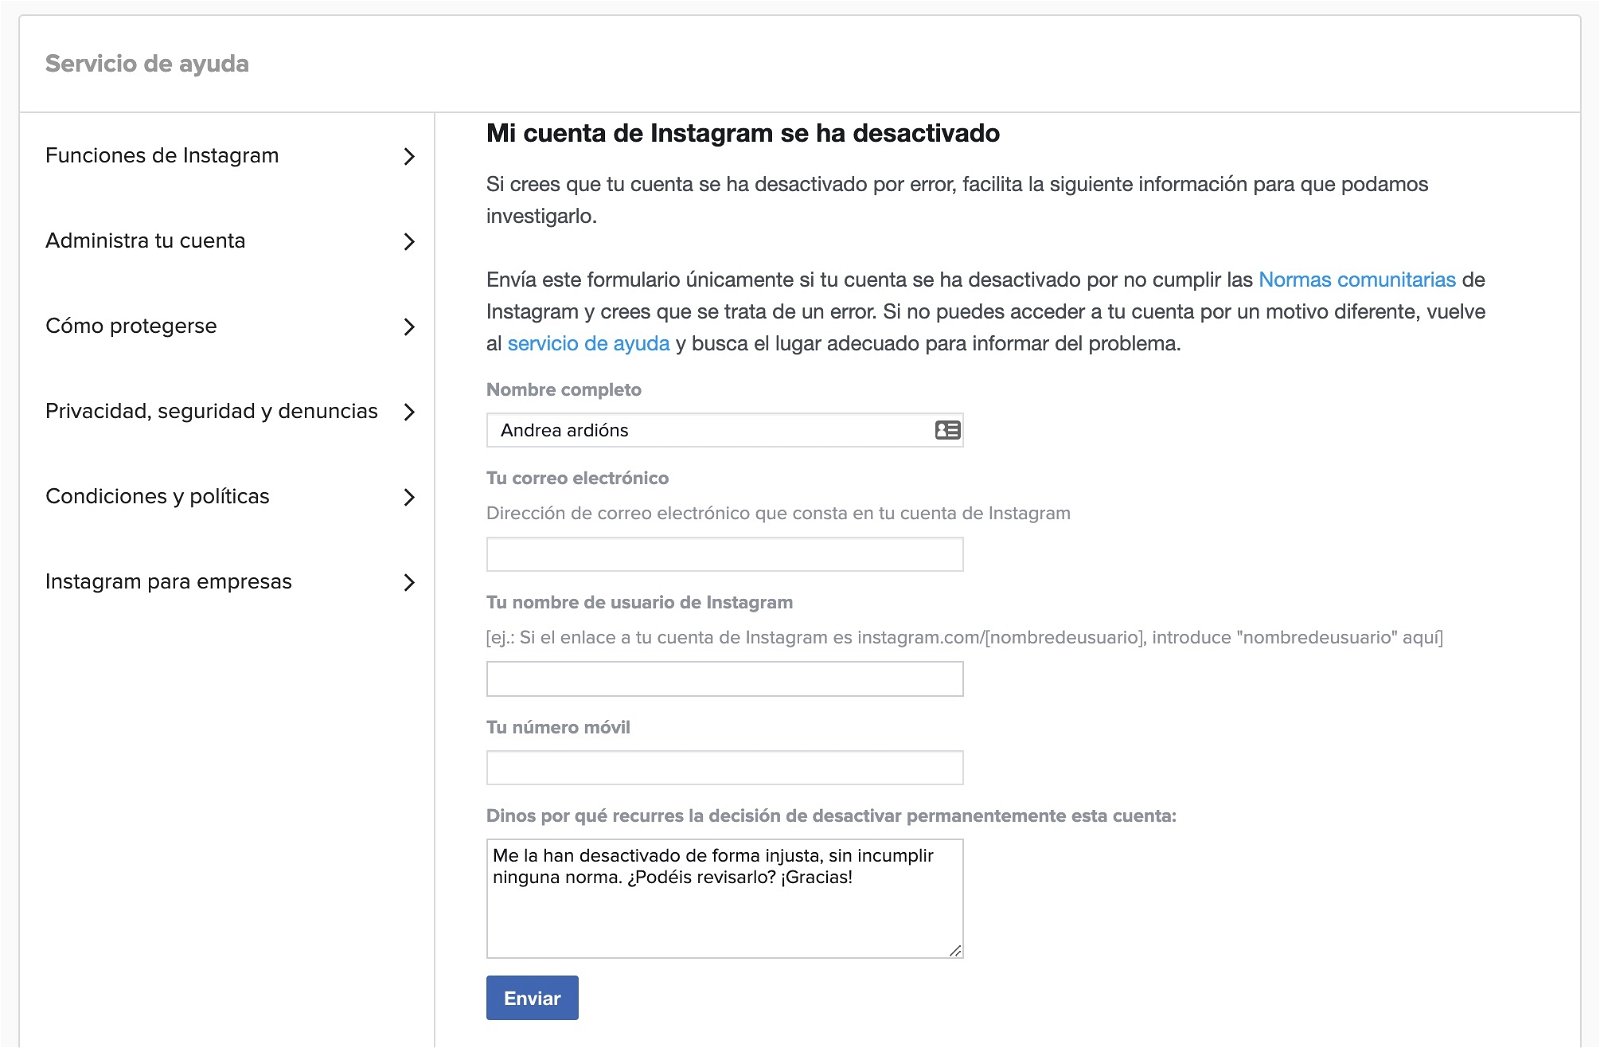Expand the Instagram para empresas chevron
Image resolution: width=1600 pixels, height=1048 pixels.
(408, 582)
